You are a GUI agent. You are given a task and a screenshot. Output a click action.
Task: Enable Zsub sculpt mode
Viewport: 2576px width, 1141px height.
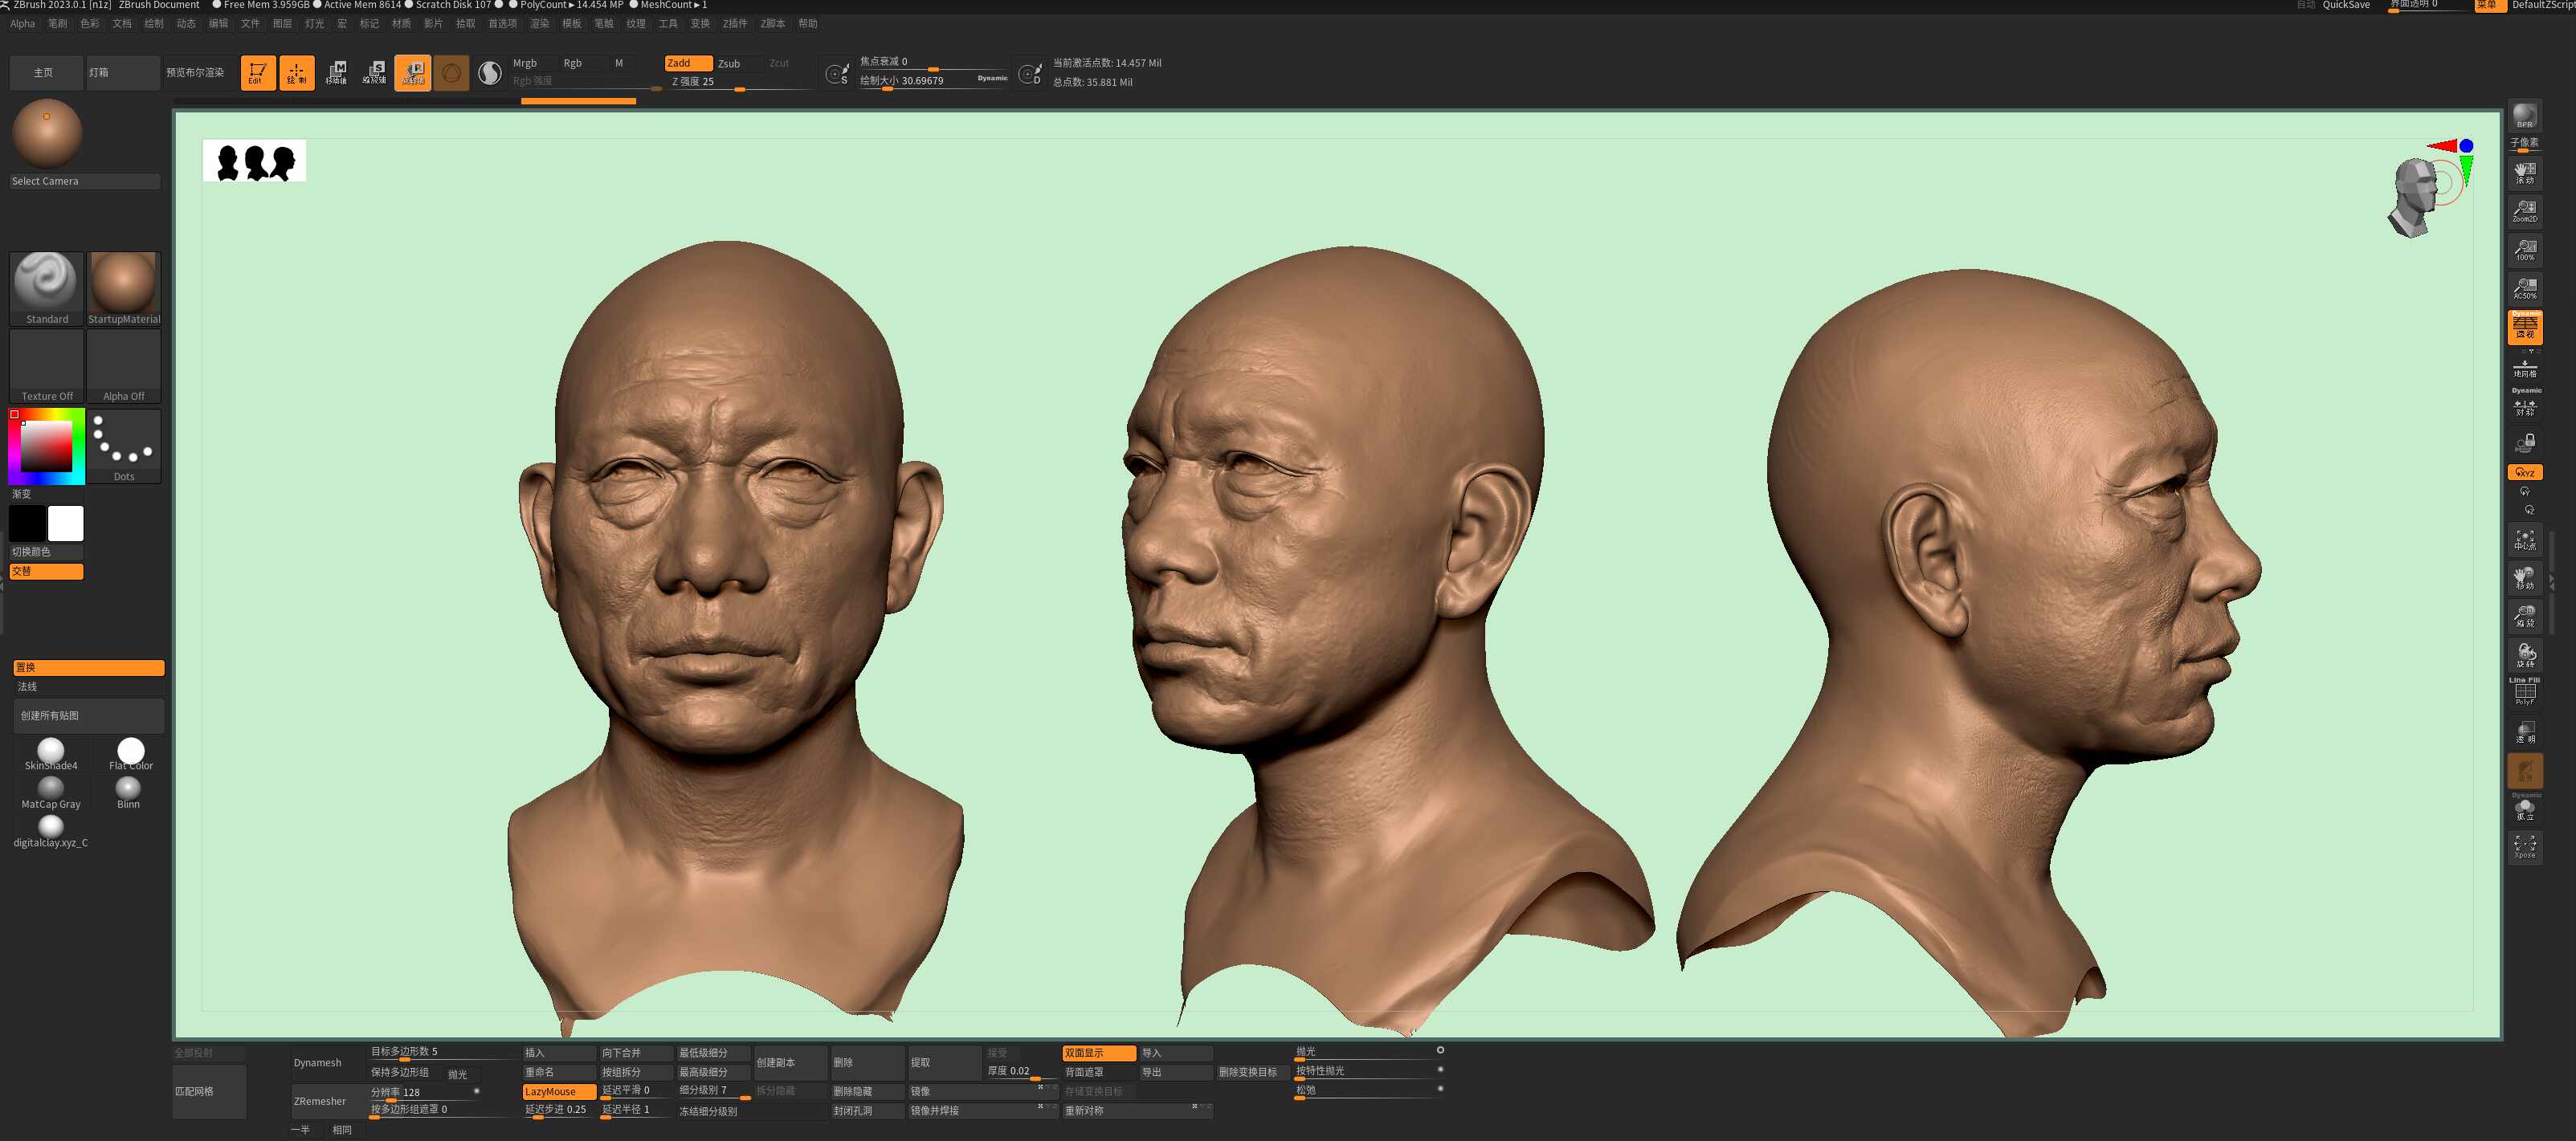pos(730,63)
